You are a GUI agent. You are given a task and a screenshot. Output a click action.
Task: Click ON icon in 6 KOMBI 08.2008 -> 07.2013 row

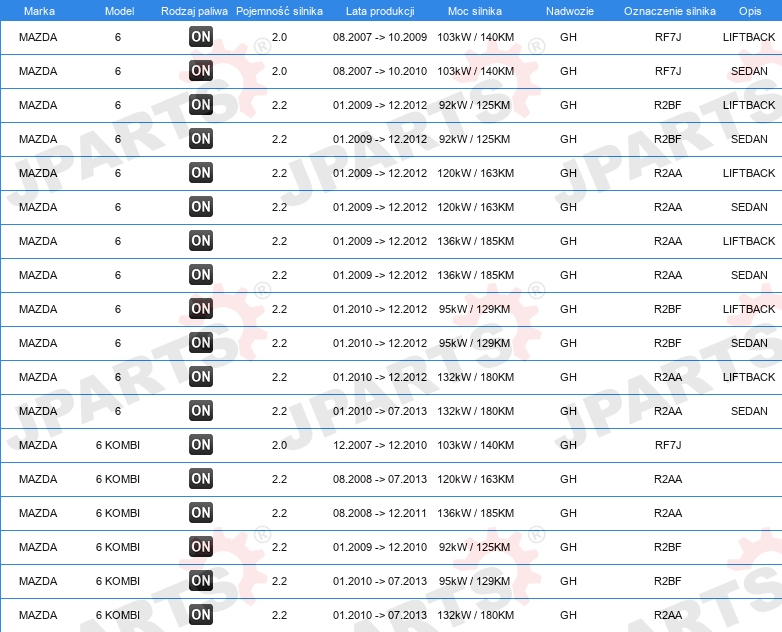(x=201, y=478)
